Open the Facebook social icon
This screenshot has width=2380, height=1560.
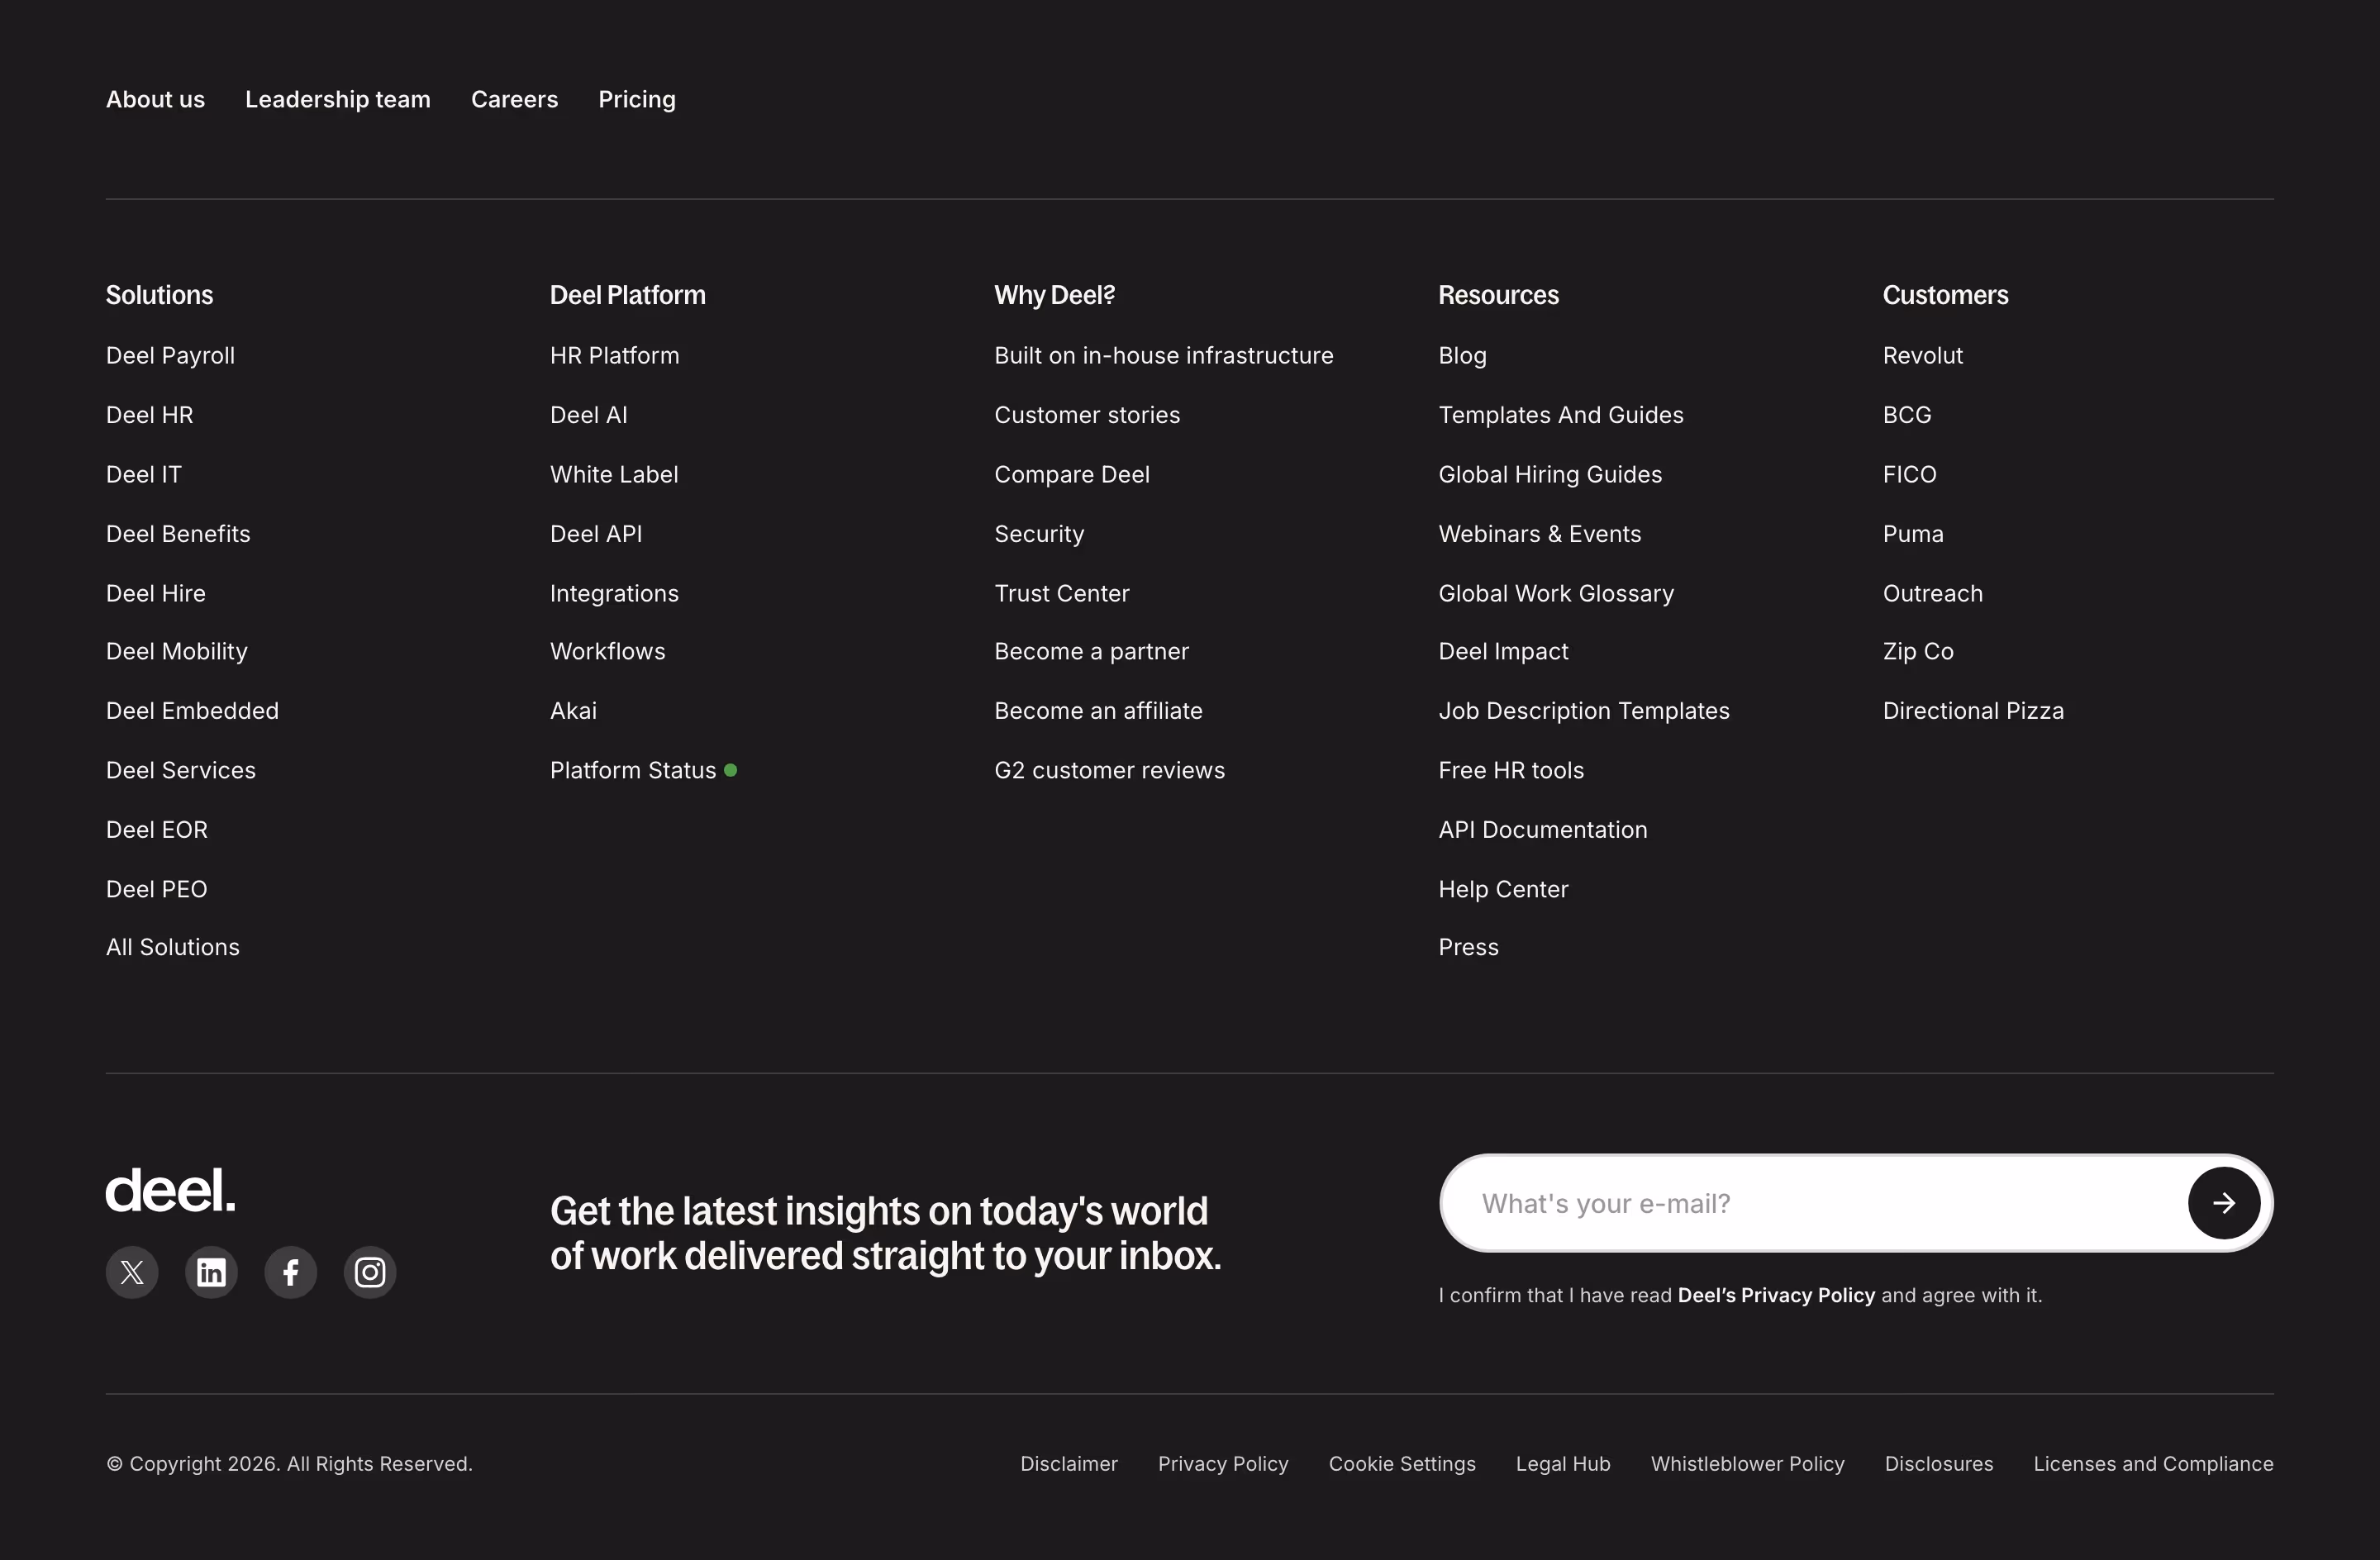tap(291, 1272)
